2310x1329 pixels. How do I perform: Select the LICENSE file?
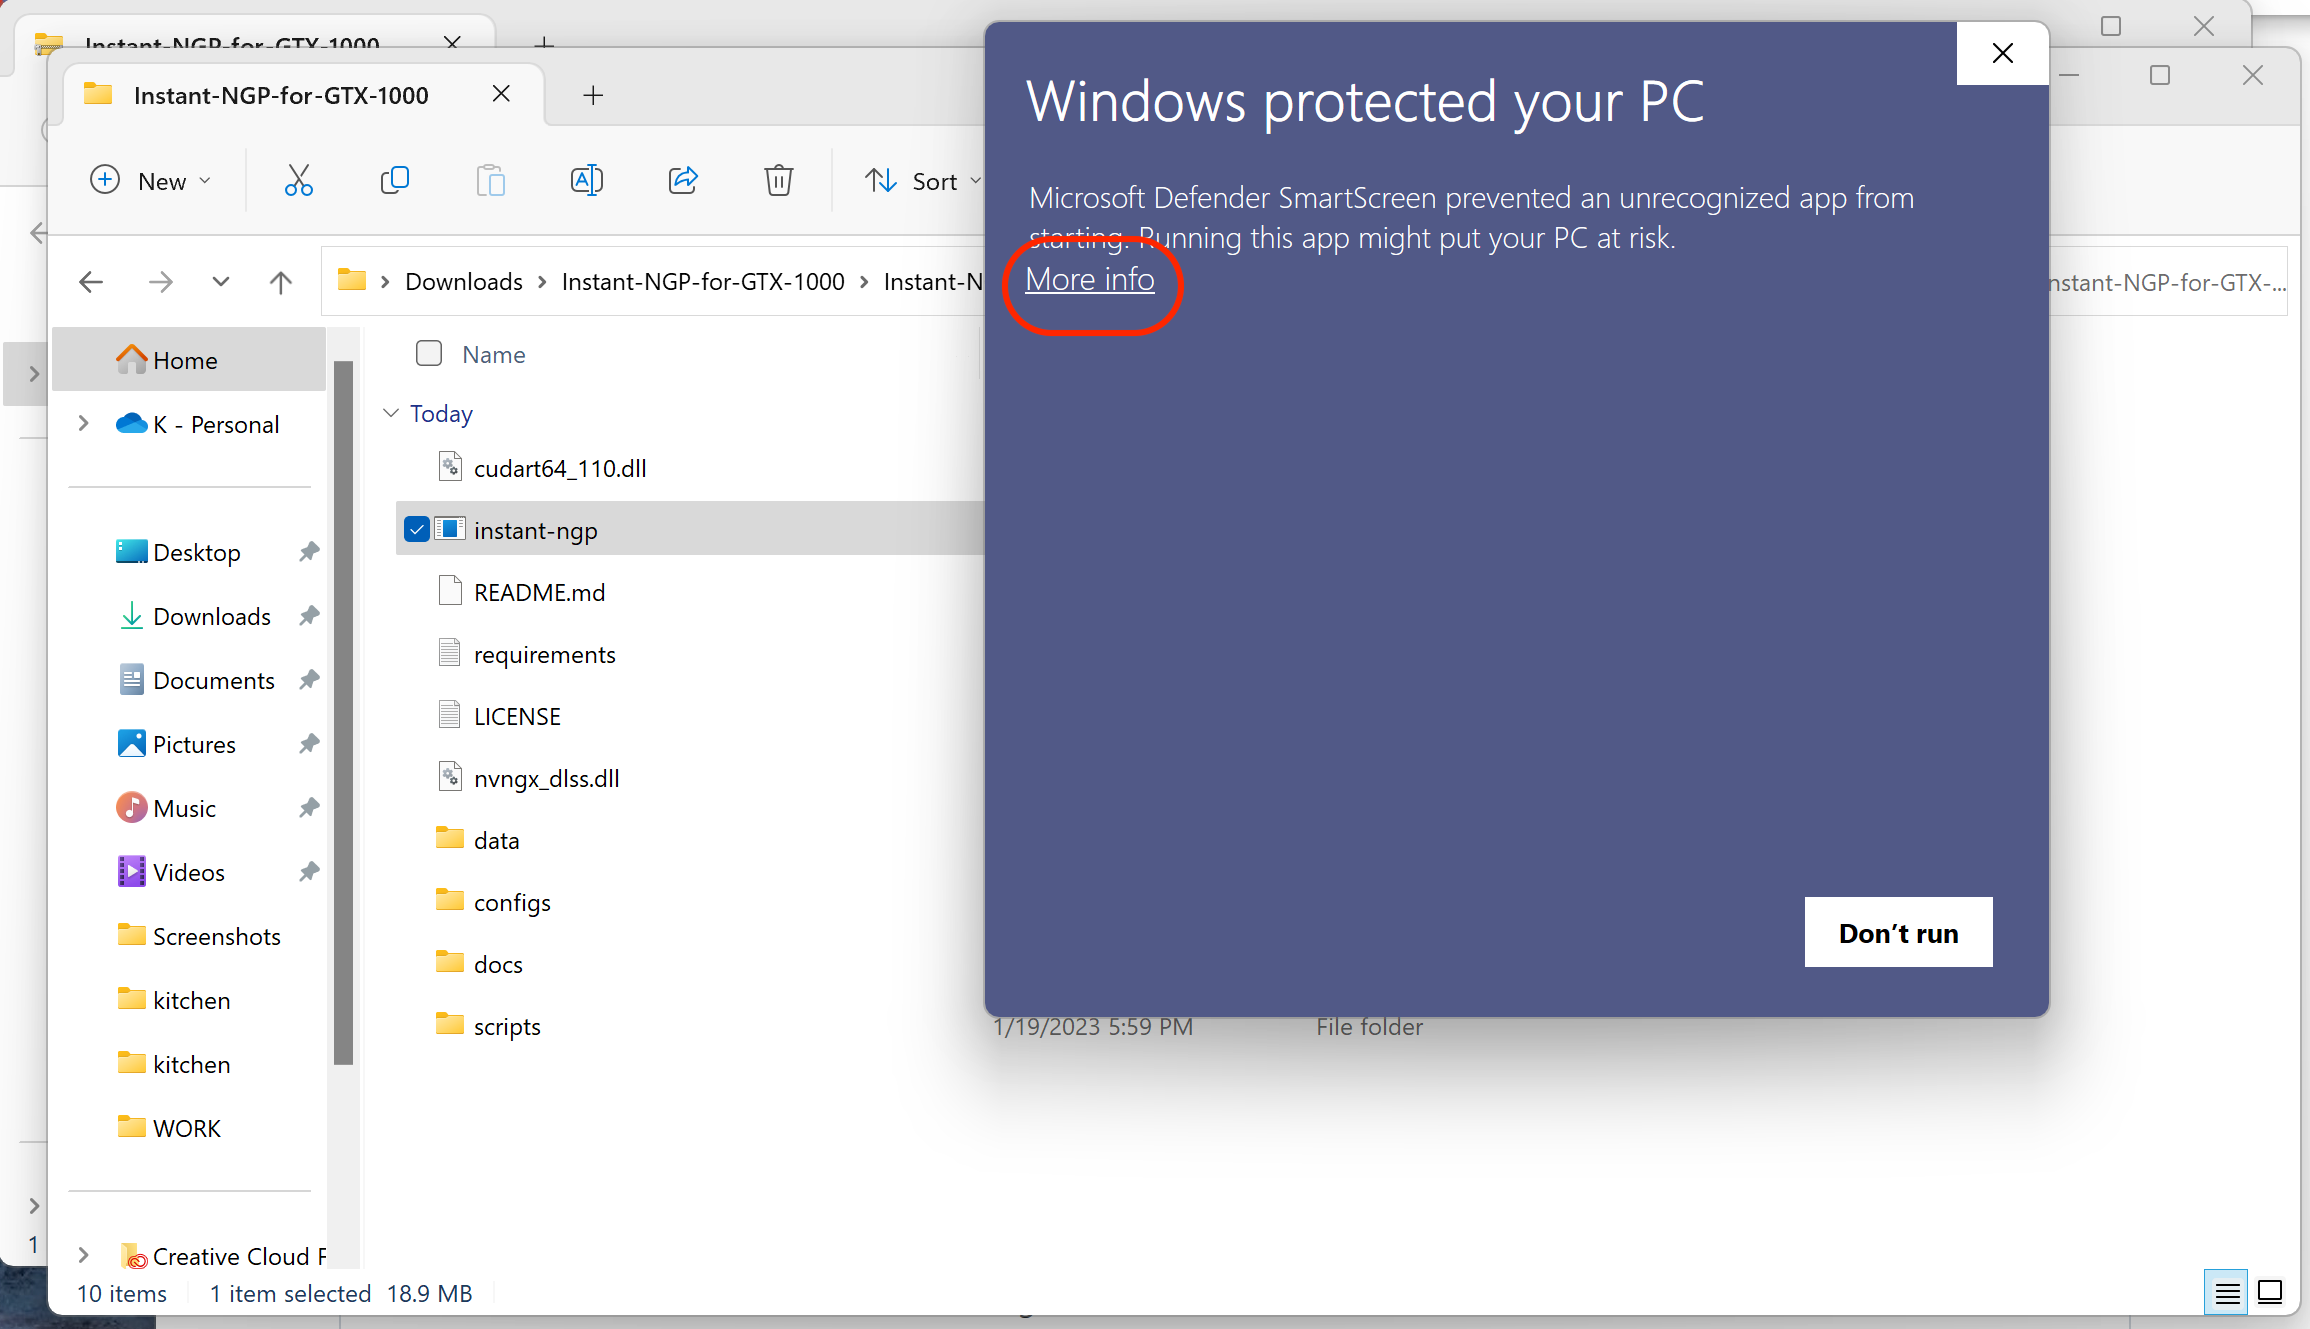517,716
